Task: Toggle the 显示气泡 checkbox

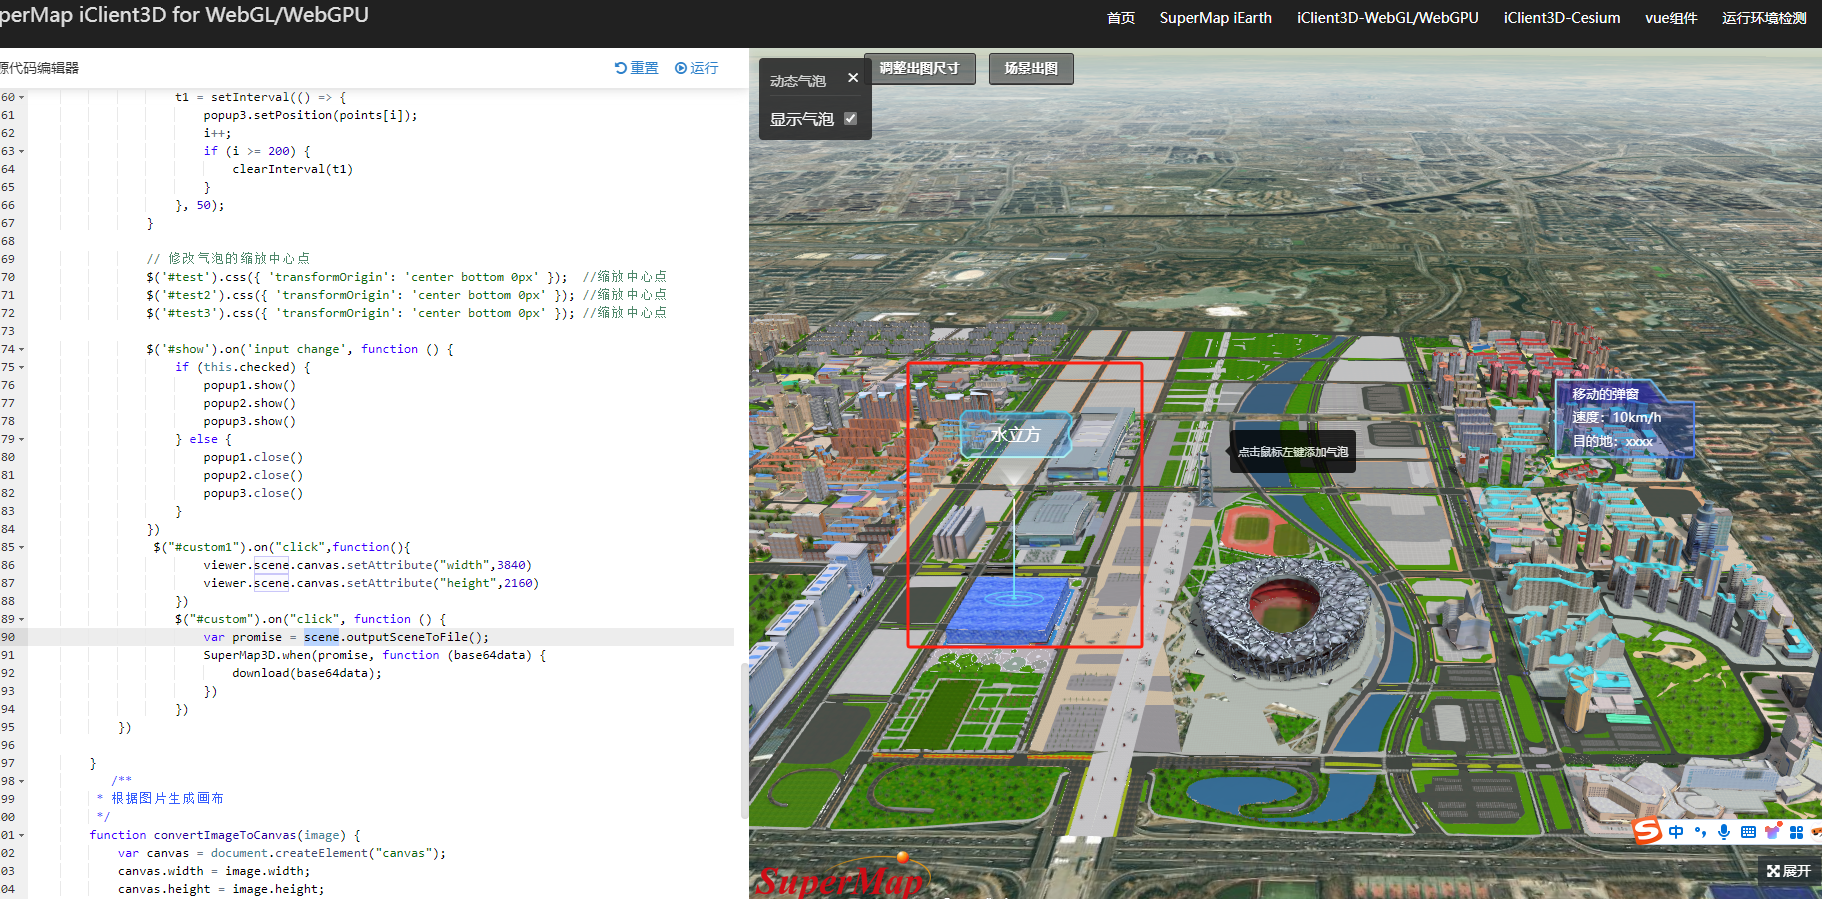Action: [850, 118]
